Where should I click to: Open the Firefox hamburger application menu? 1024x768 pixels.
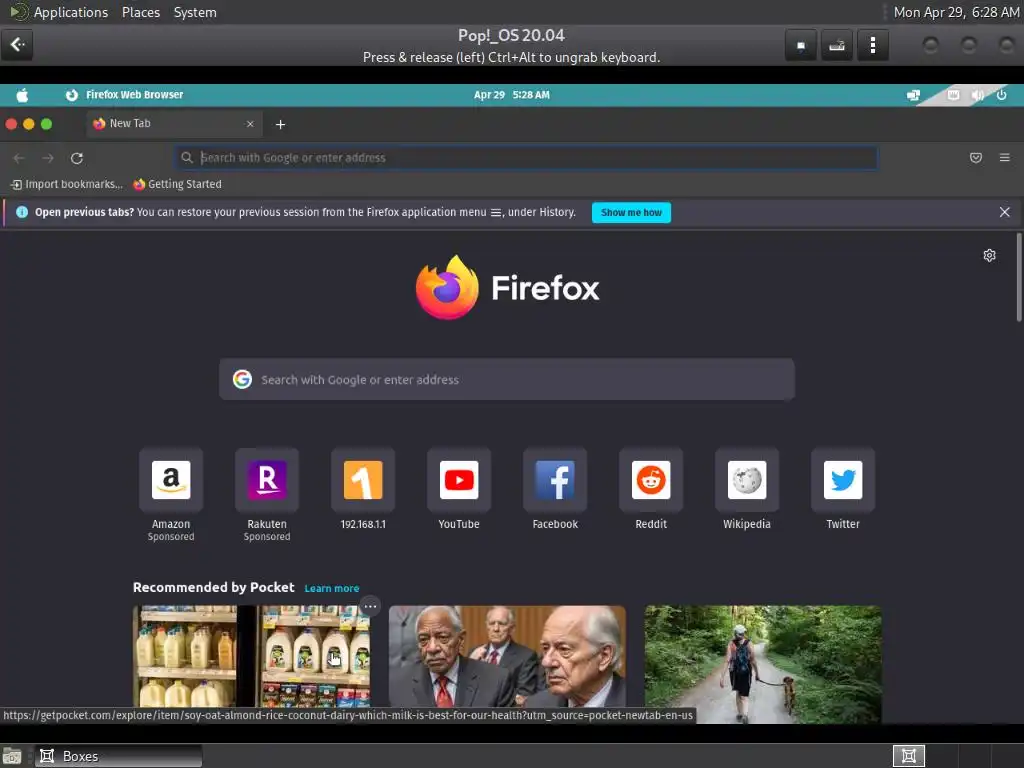(x=1004, y=158)
